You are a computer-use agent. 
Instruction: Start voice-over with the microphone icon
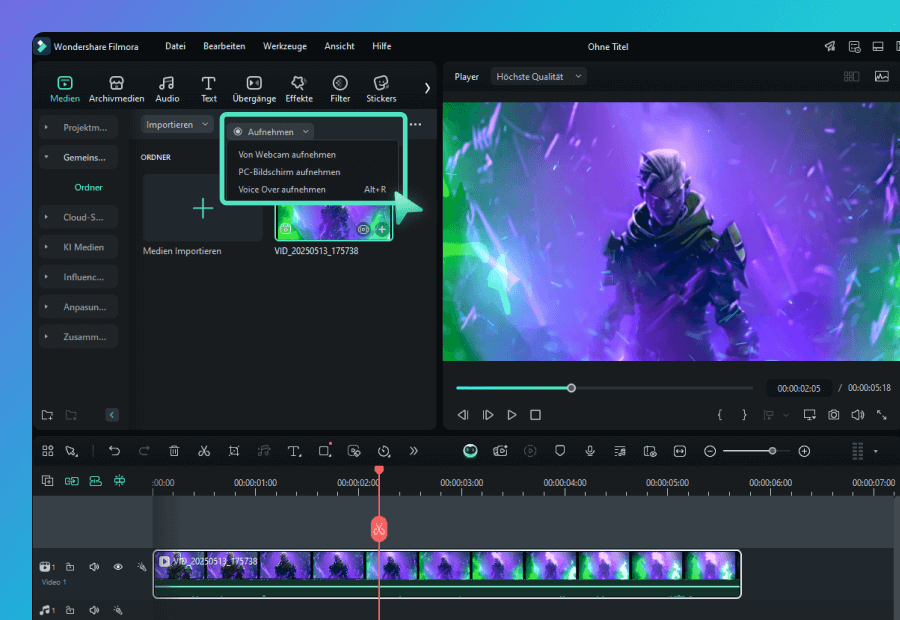click(589, 451)
